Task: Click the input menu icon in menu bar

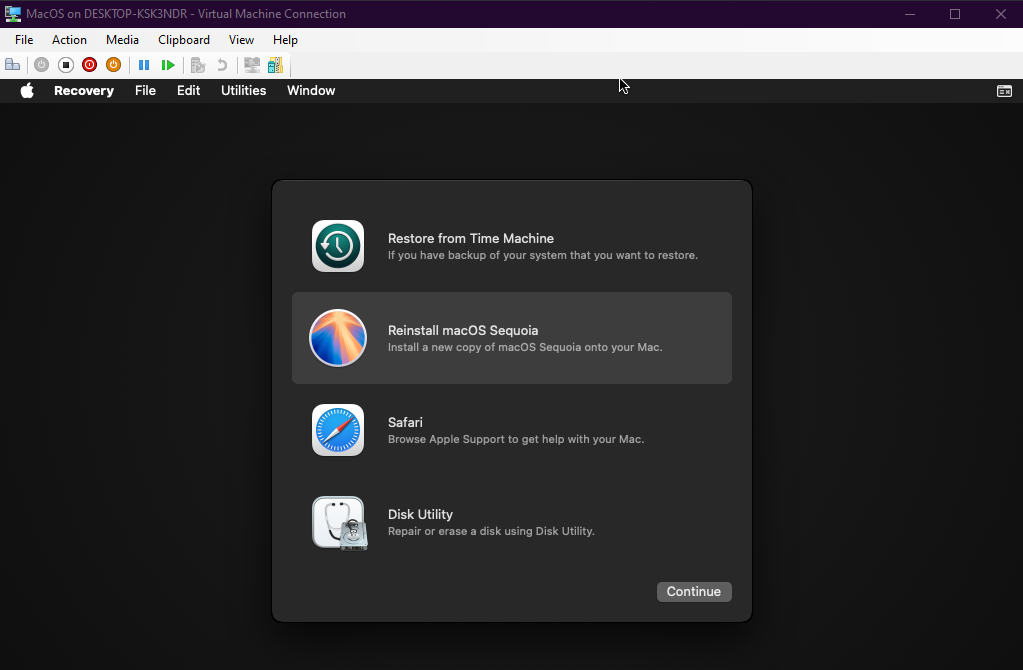Action: pyautogui.click(x=1004, y=91)
